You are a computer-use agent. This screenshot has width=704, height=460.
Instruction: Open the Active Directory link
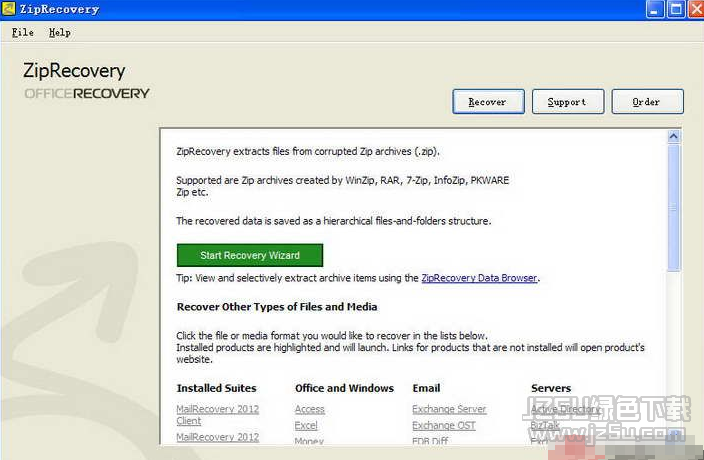(x=565, y=409)
